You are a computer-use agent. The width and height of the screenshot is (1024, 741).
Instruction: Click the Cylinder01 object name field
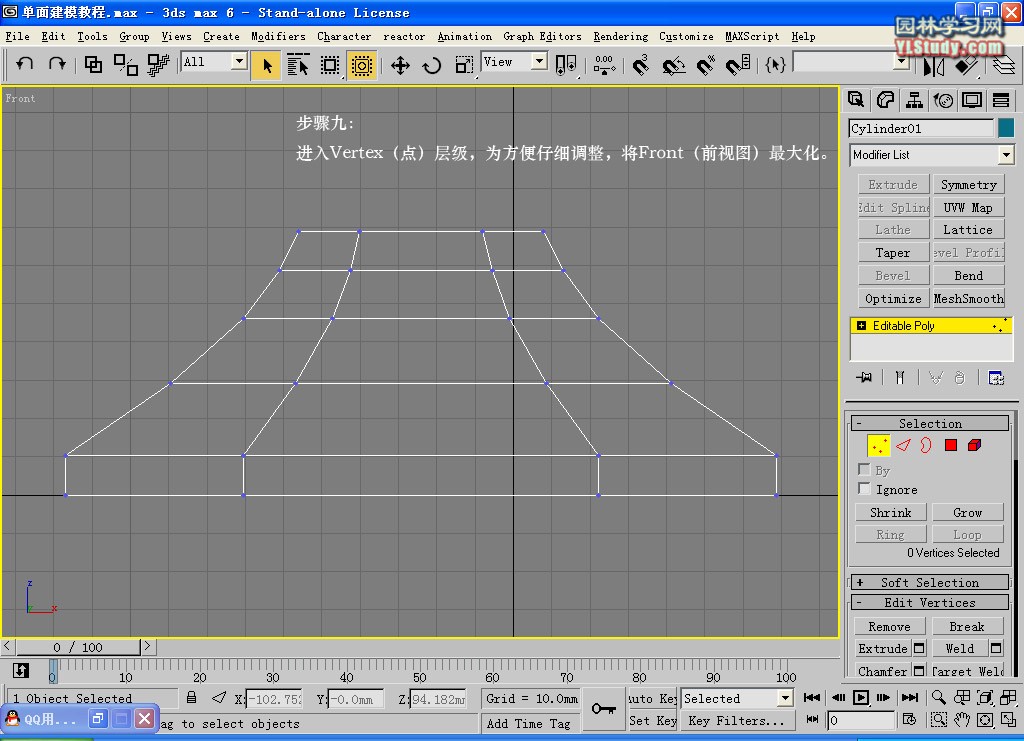pos(921,128)
